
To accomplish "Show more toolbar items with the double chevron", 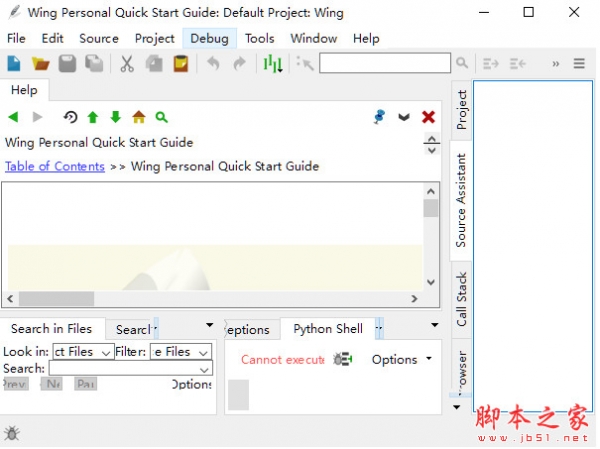I will coord(556,64).
